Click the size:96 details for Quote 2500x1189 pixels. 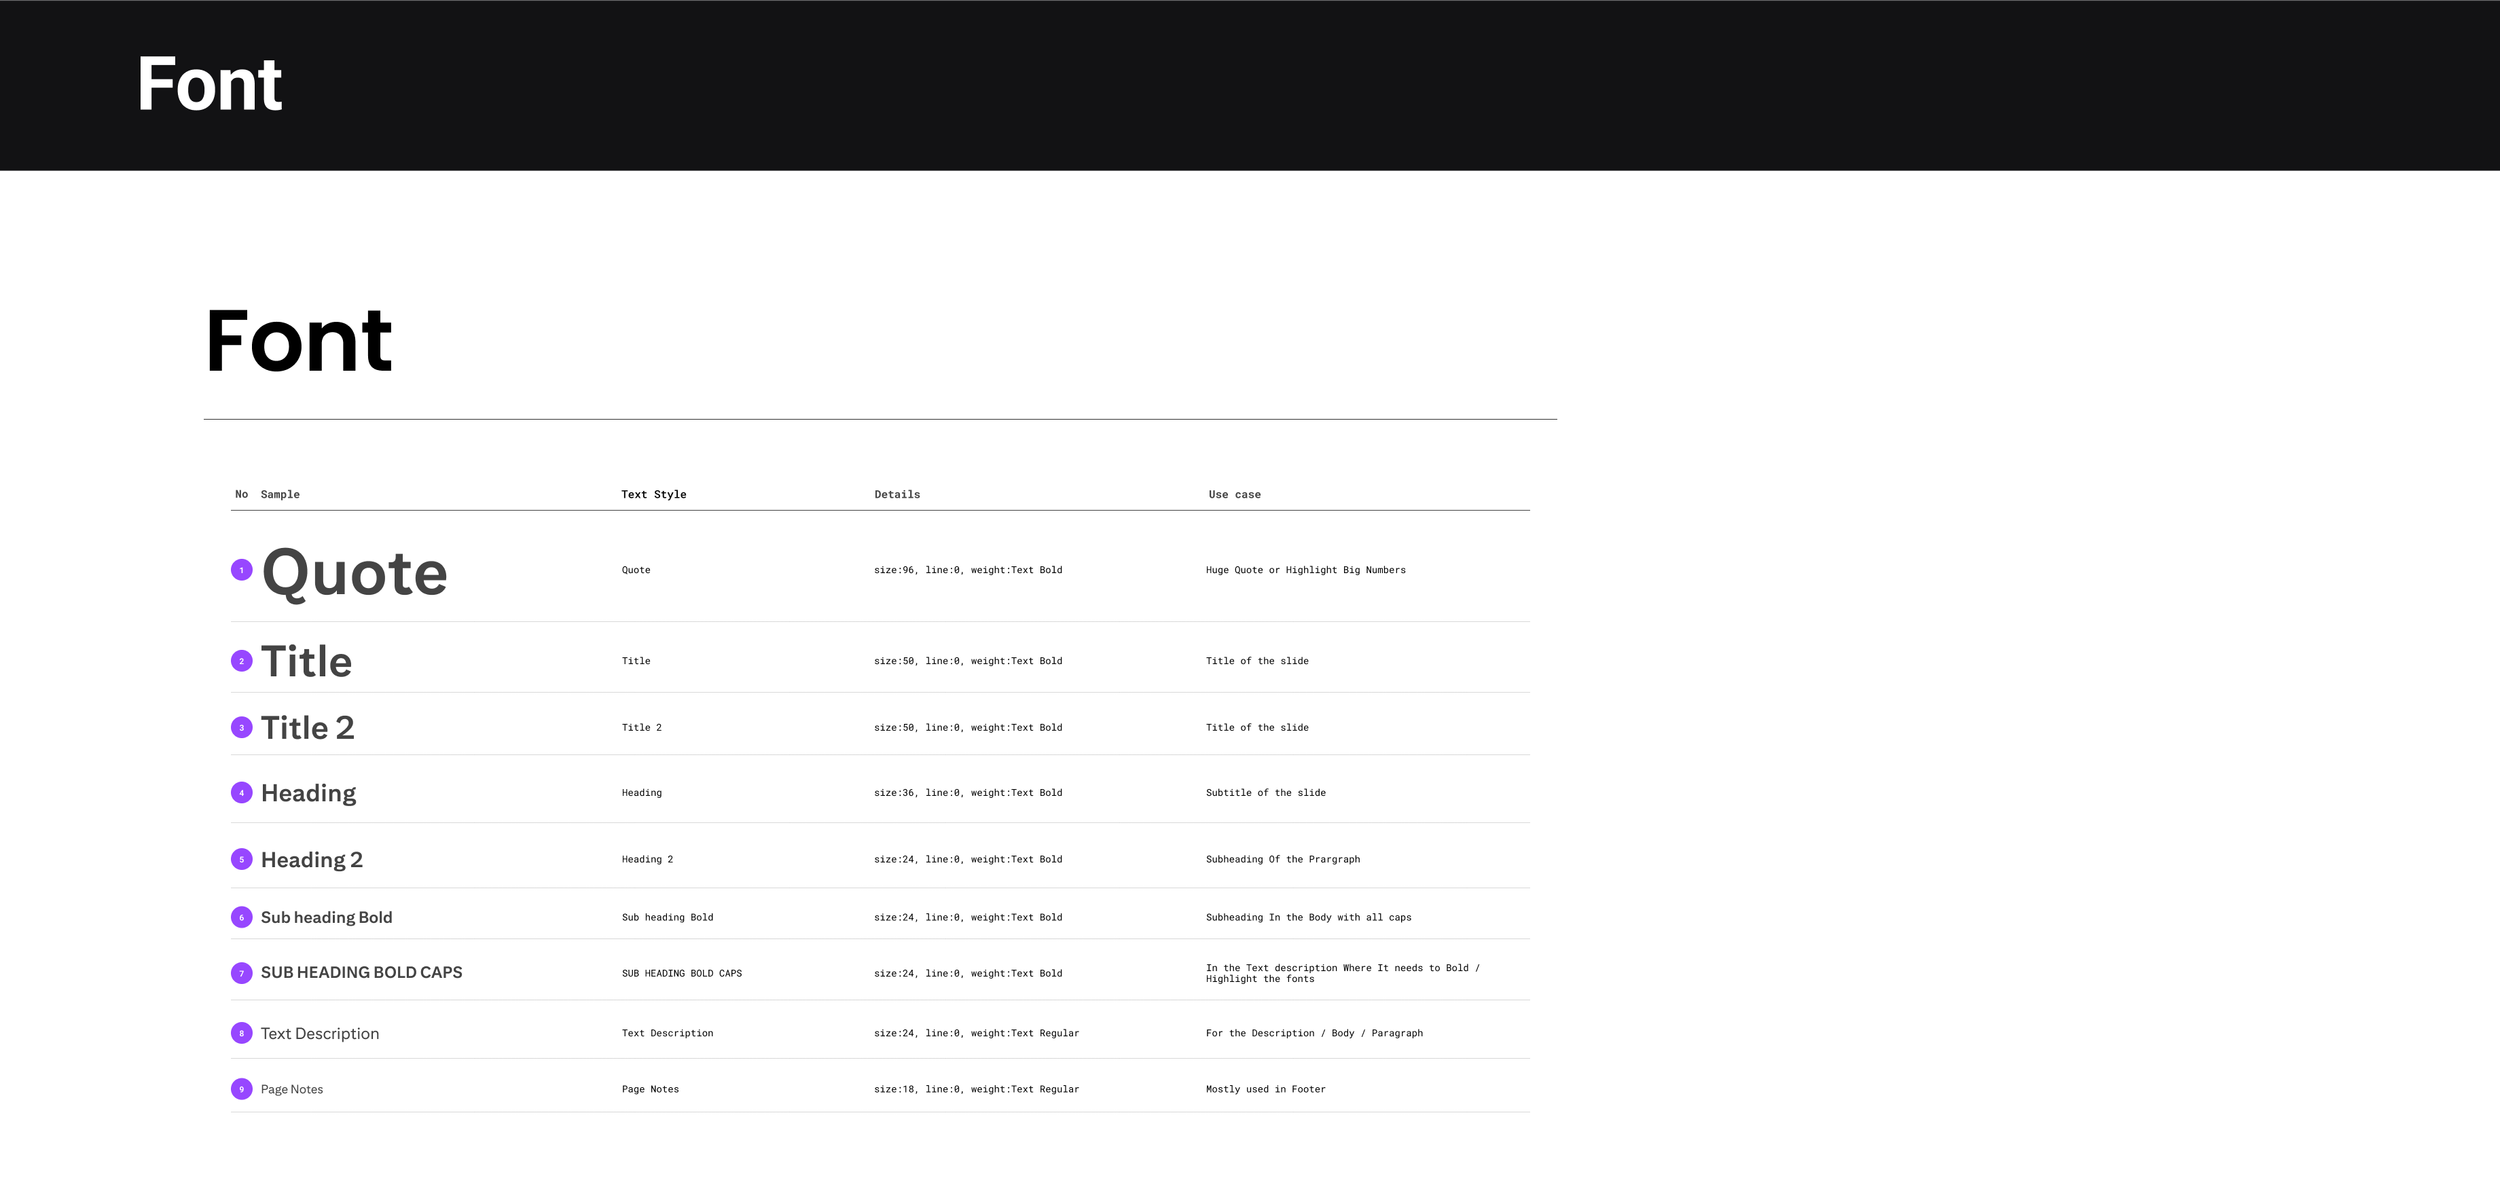967,570
